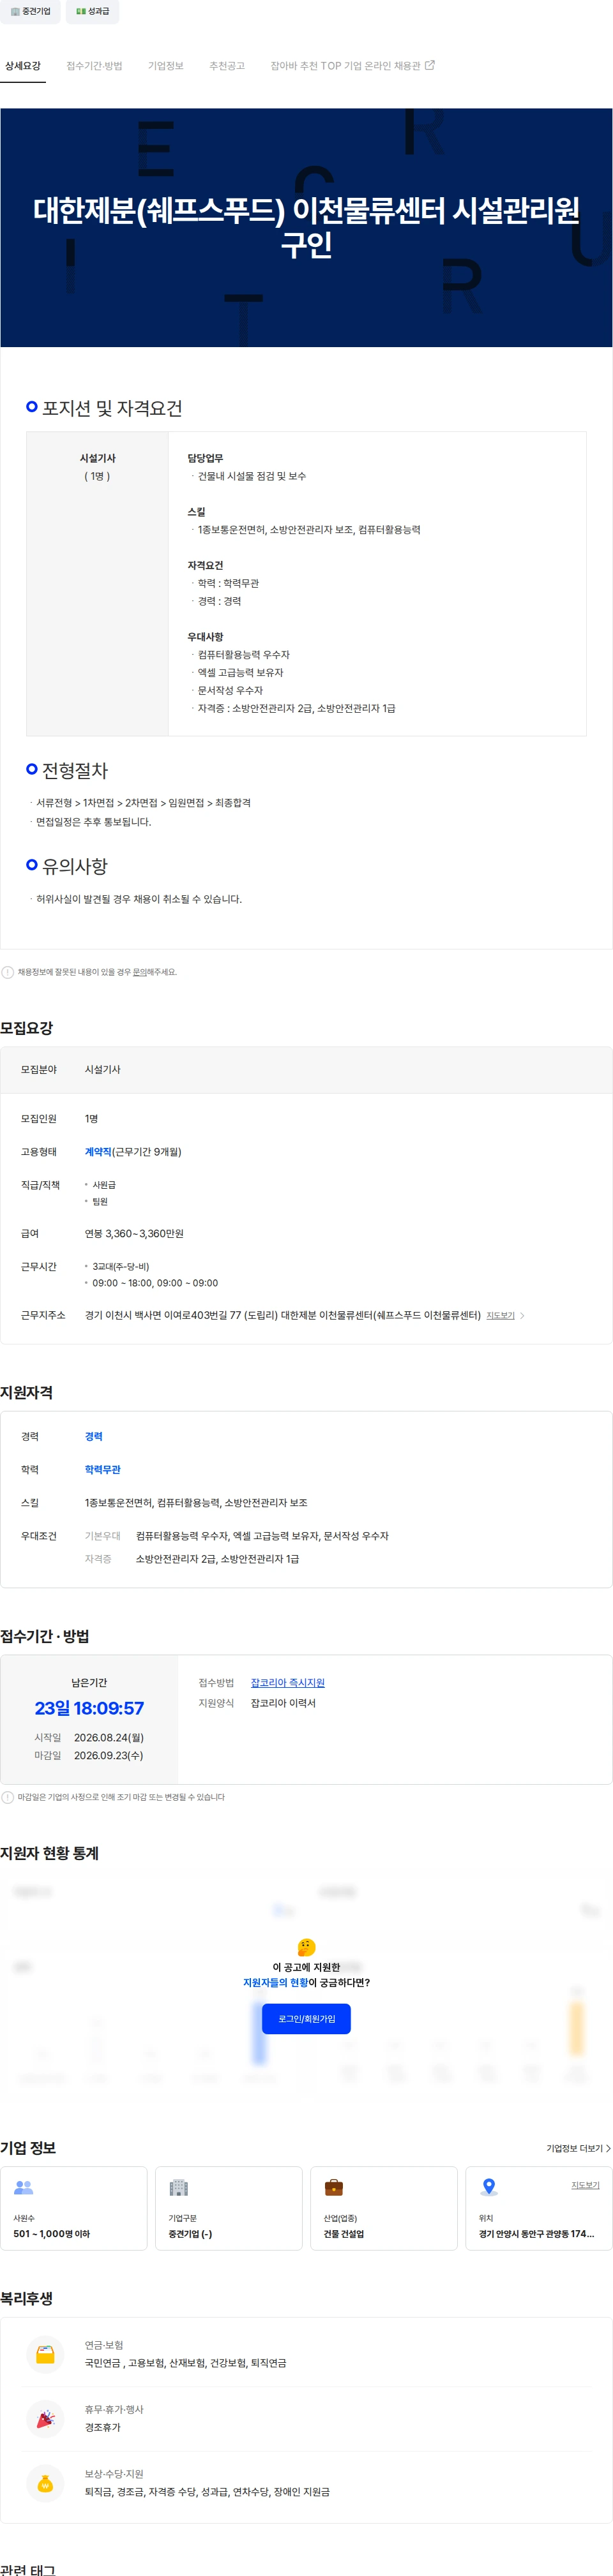Click the 계약직 employment type text

[98, 1152]
